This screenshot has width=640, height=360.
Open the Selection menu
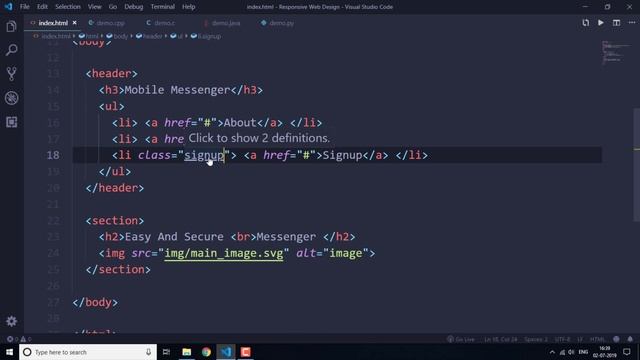[x=68, y=7]
